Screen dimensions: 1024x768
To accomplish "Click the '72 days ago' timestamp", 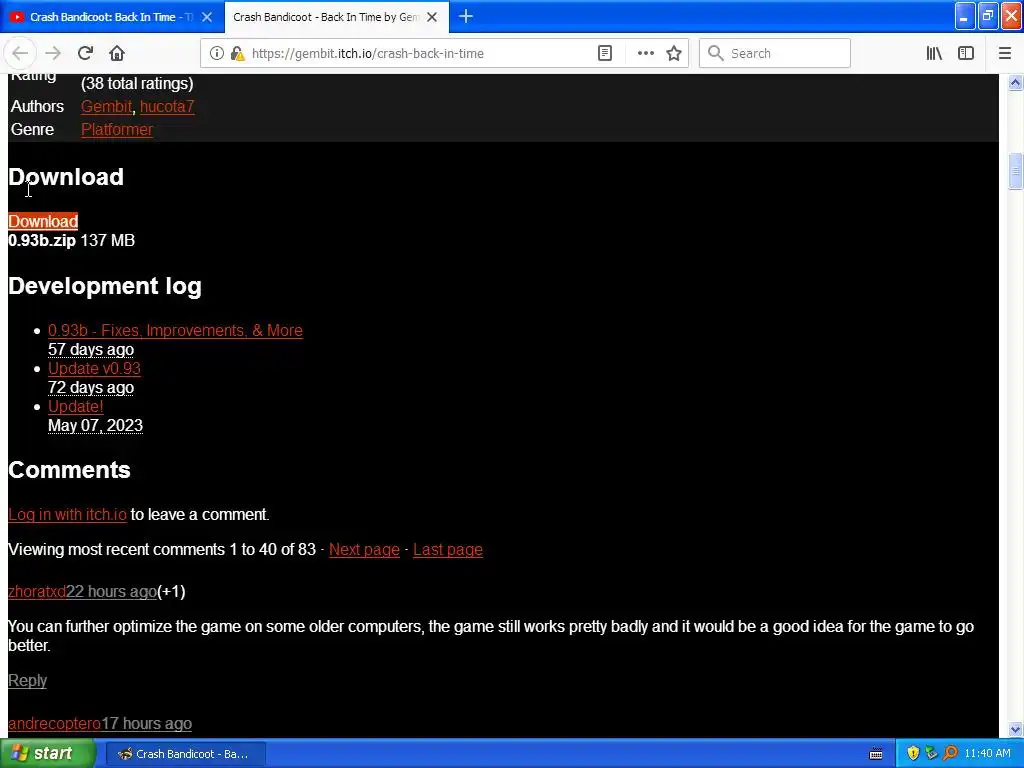I will point(91,387).
